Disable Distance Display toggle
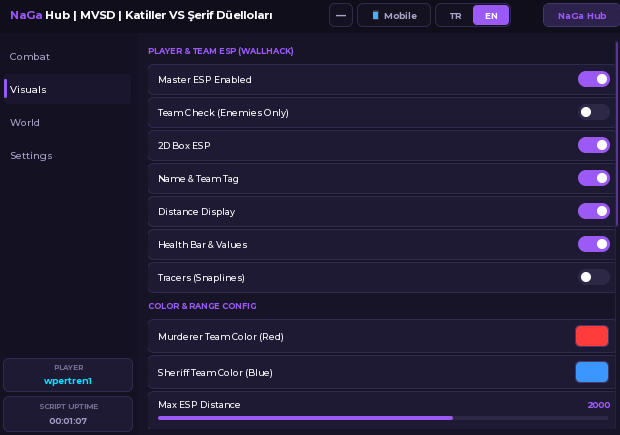620x435 pixels. (594, 211)
